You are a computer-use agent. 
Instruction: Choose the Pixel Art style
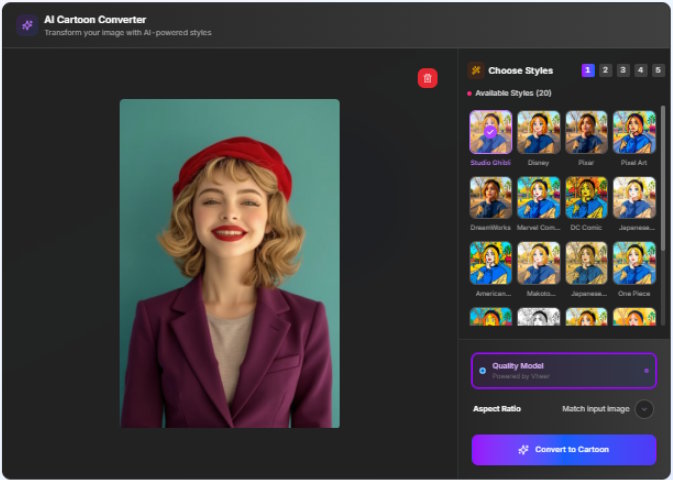tap(634, 132)
